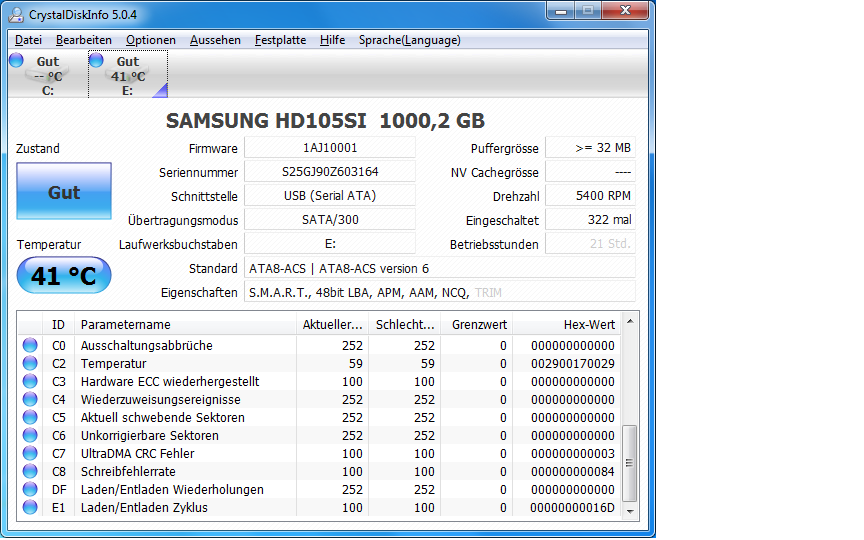Click status orb of E1 Laden/Entladen Zyklus row
Viewport: 864px width, 540px height.
pos(30,507)
